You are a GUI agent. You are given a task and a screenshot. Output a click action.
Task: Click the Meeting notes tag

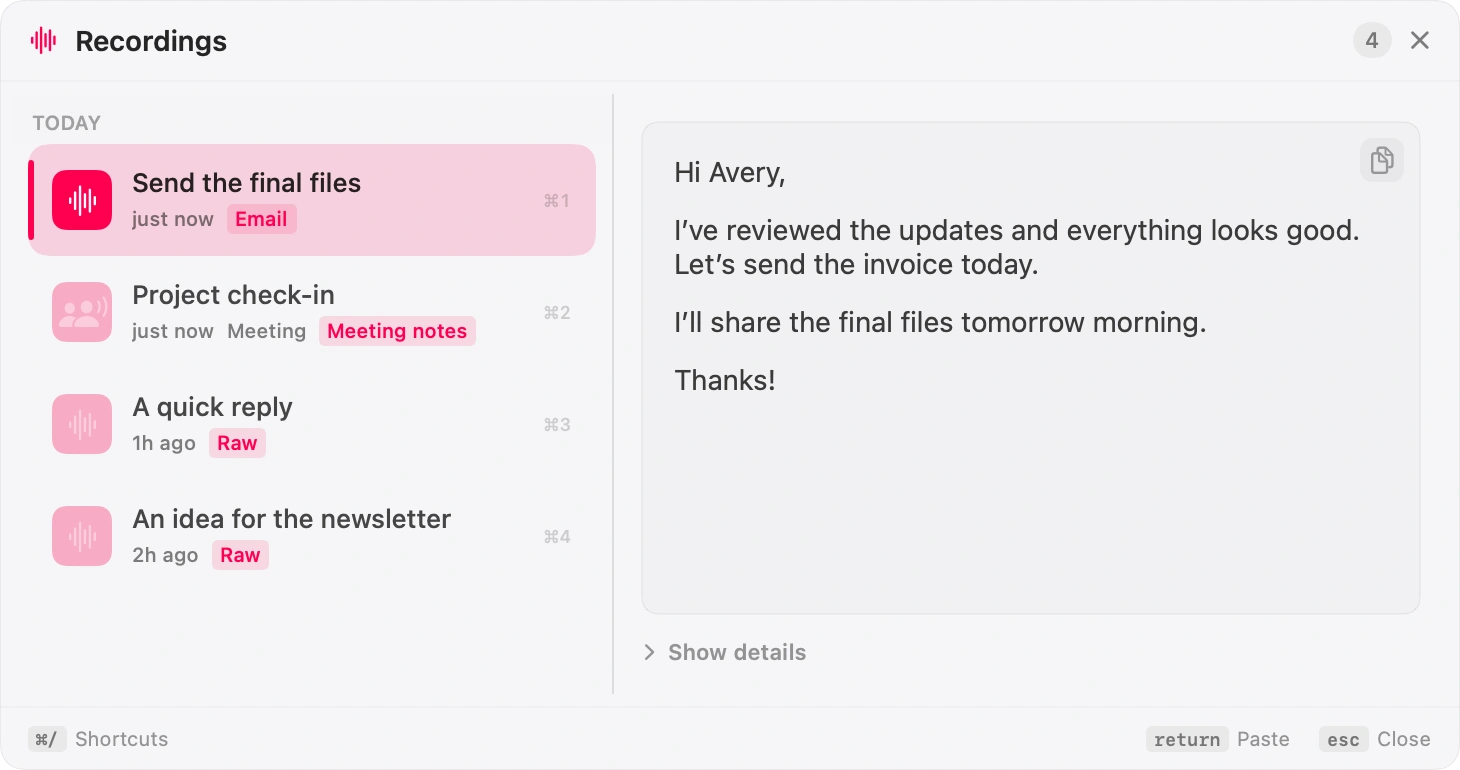coord(397,331)
